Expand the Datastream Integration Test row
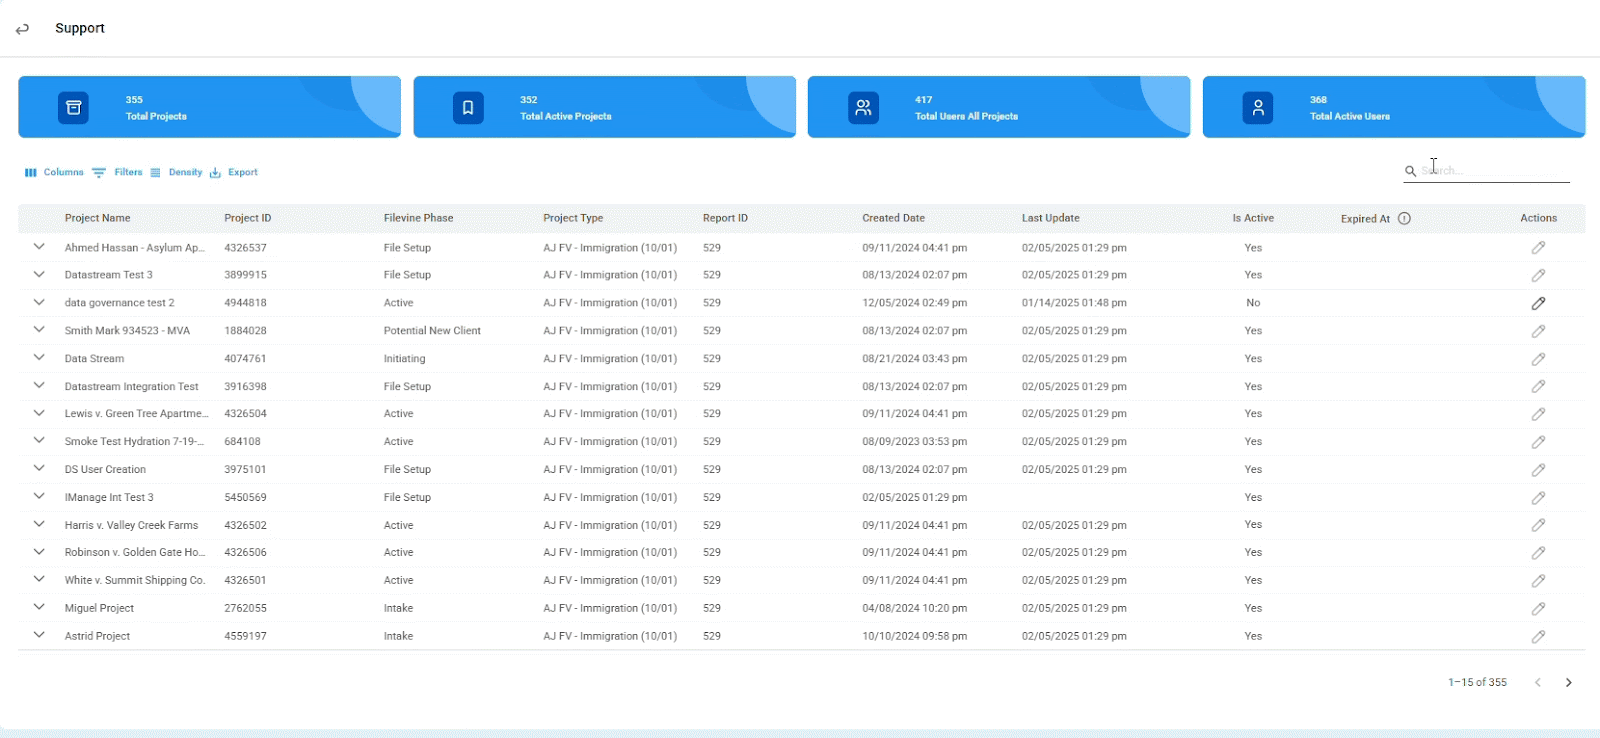The image size is (1600, 738). tap(39, 386)
